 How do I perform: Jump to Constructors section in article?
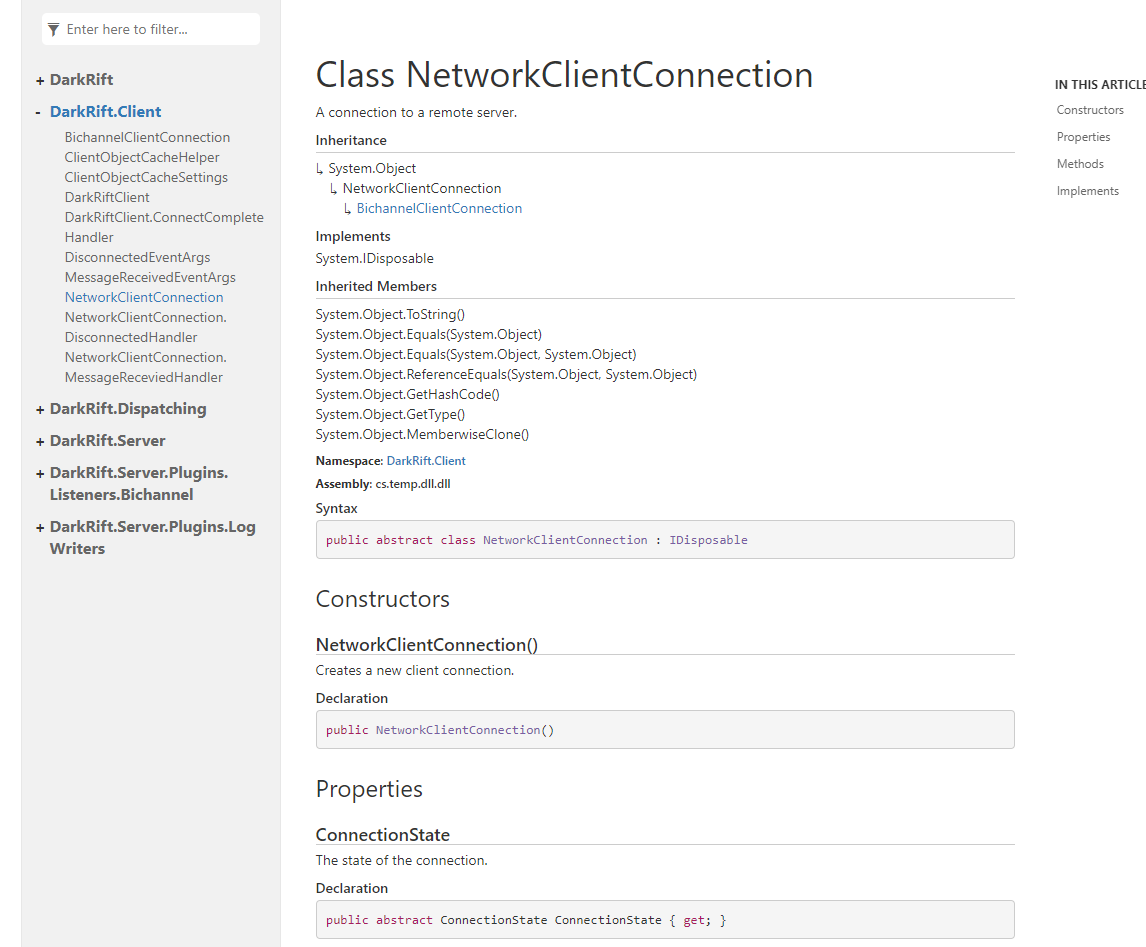coord(1090,110)
